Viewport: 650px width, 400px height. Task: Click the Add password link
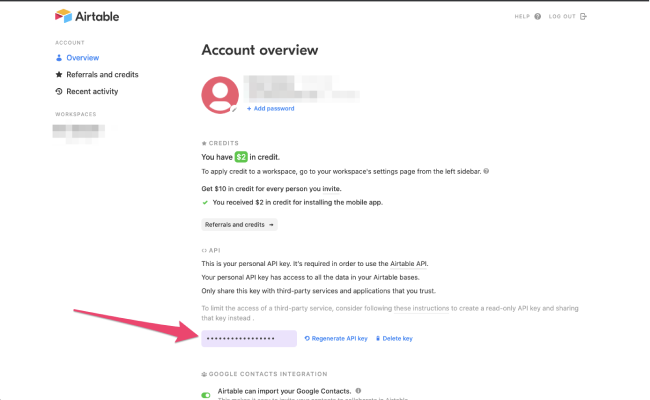click(271, 109)
